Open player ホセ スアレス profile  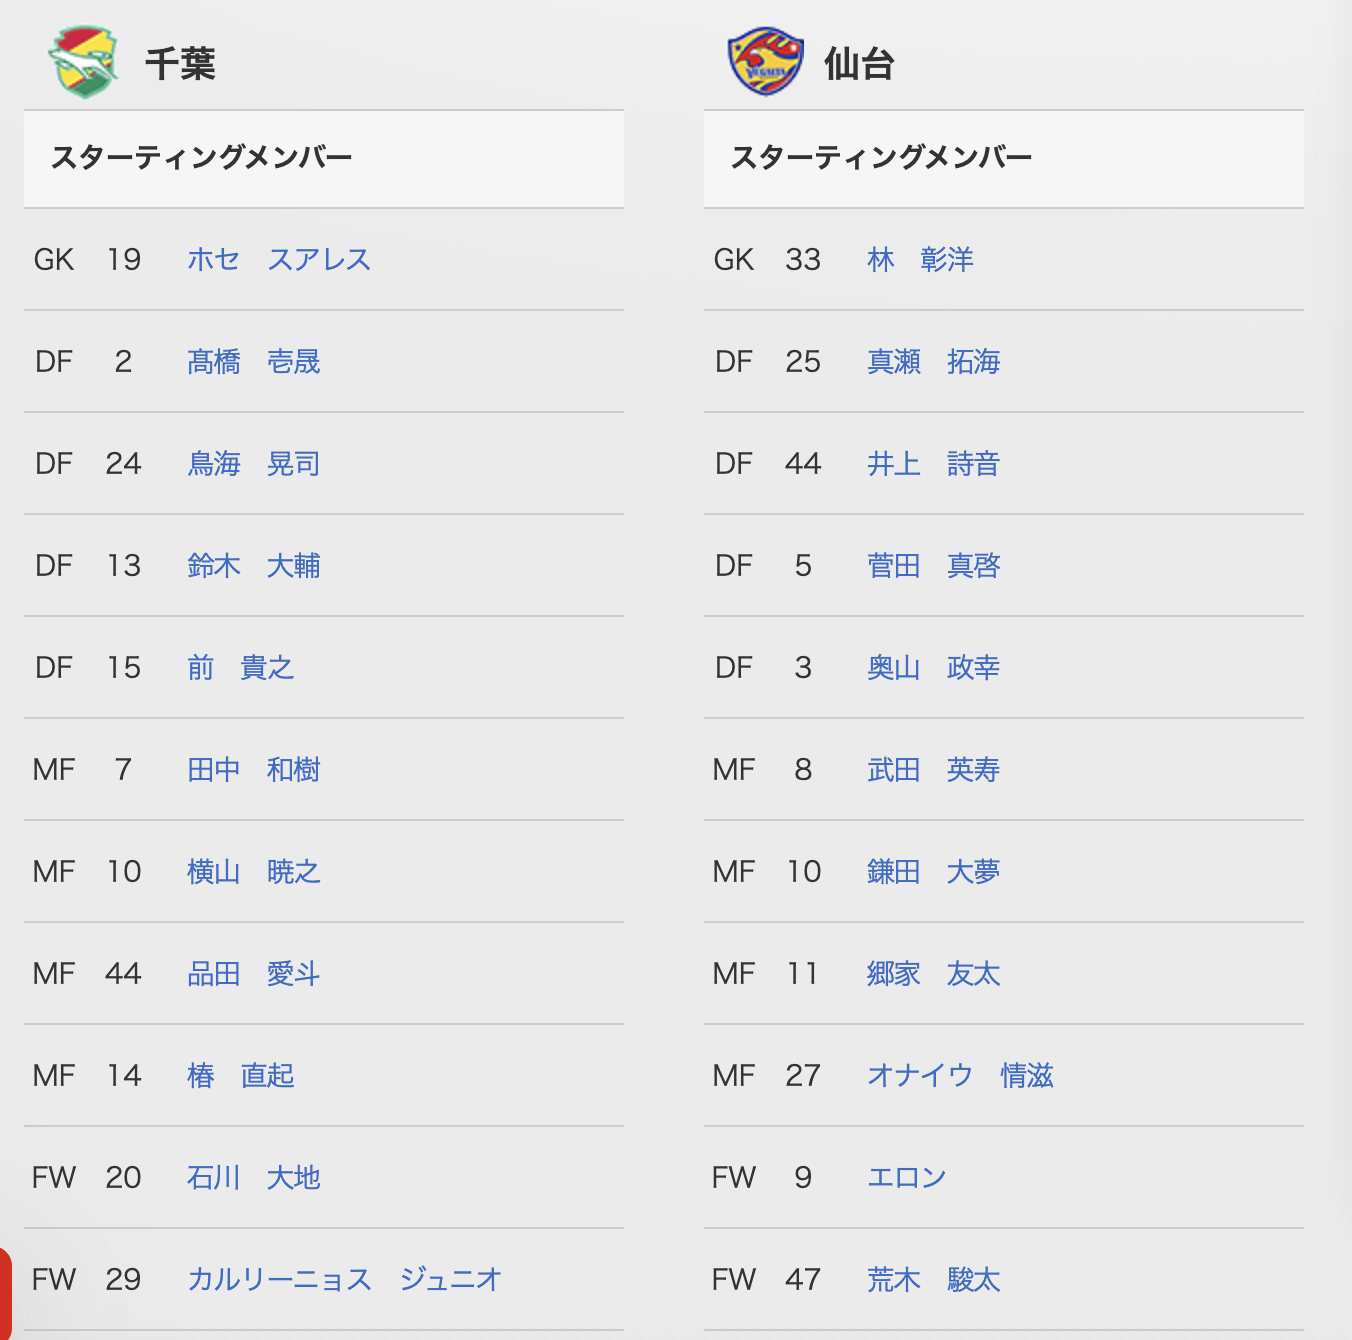tap(279, 260)
